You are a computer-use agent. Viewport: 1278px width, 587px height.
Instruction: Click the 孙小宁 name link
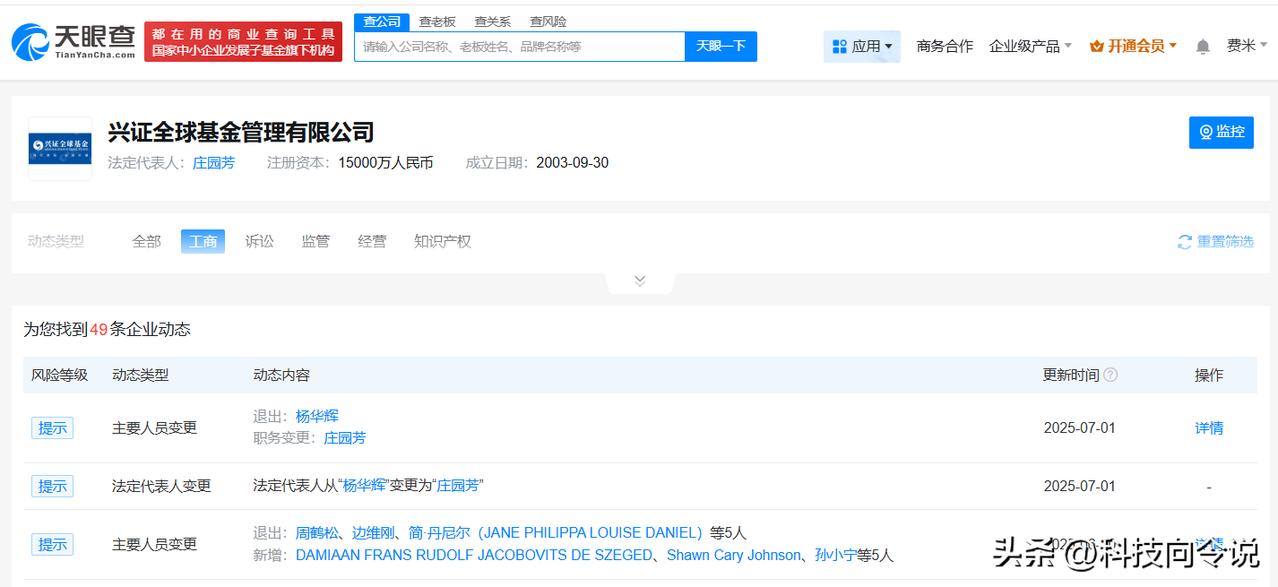click(x=836, y=555)
